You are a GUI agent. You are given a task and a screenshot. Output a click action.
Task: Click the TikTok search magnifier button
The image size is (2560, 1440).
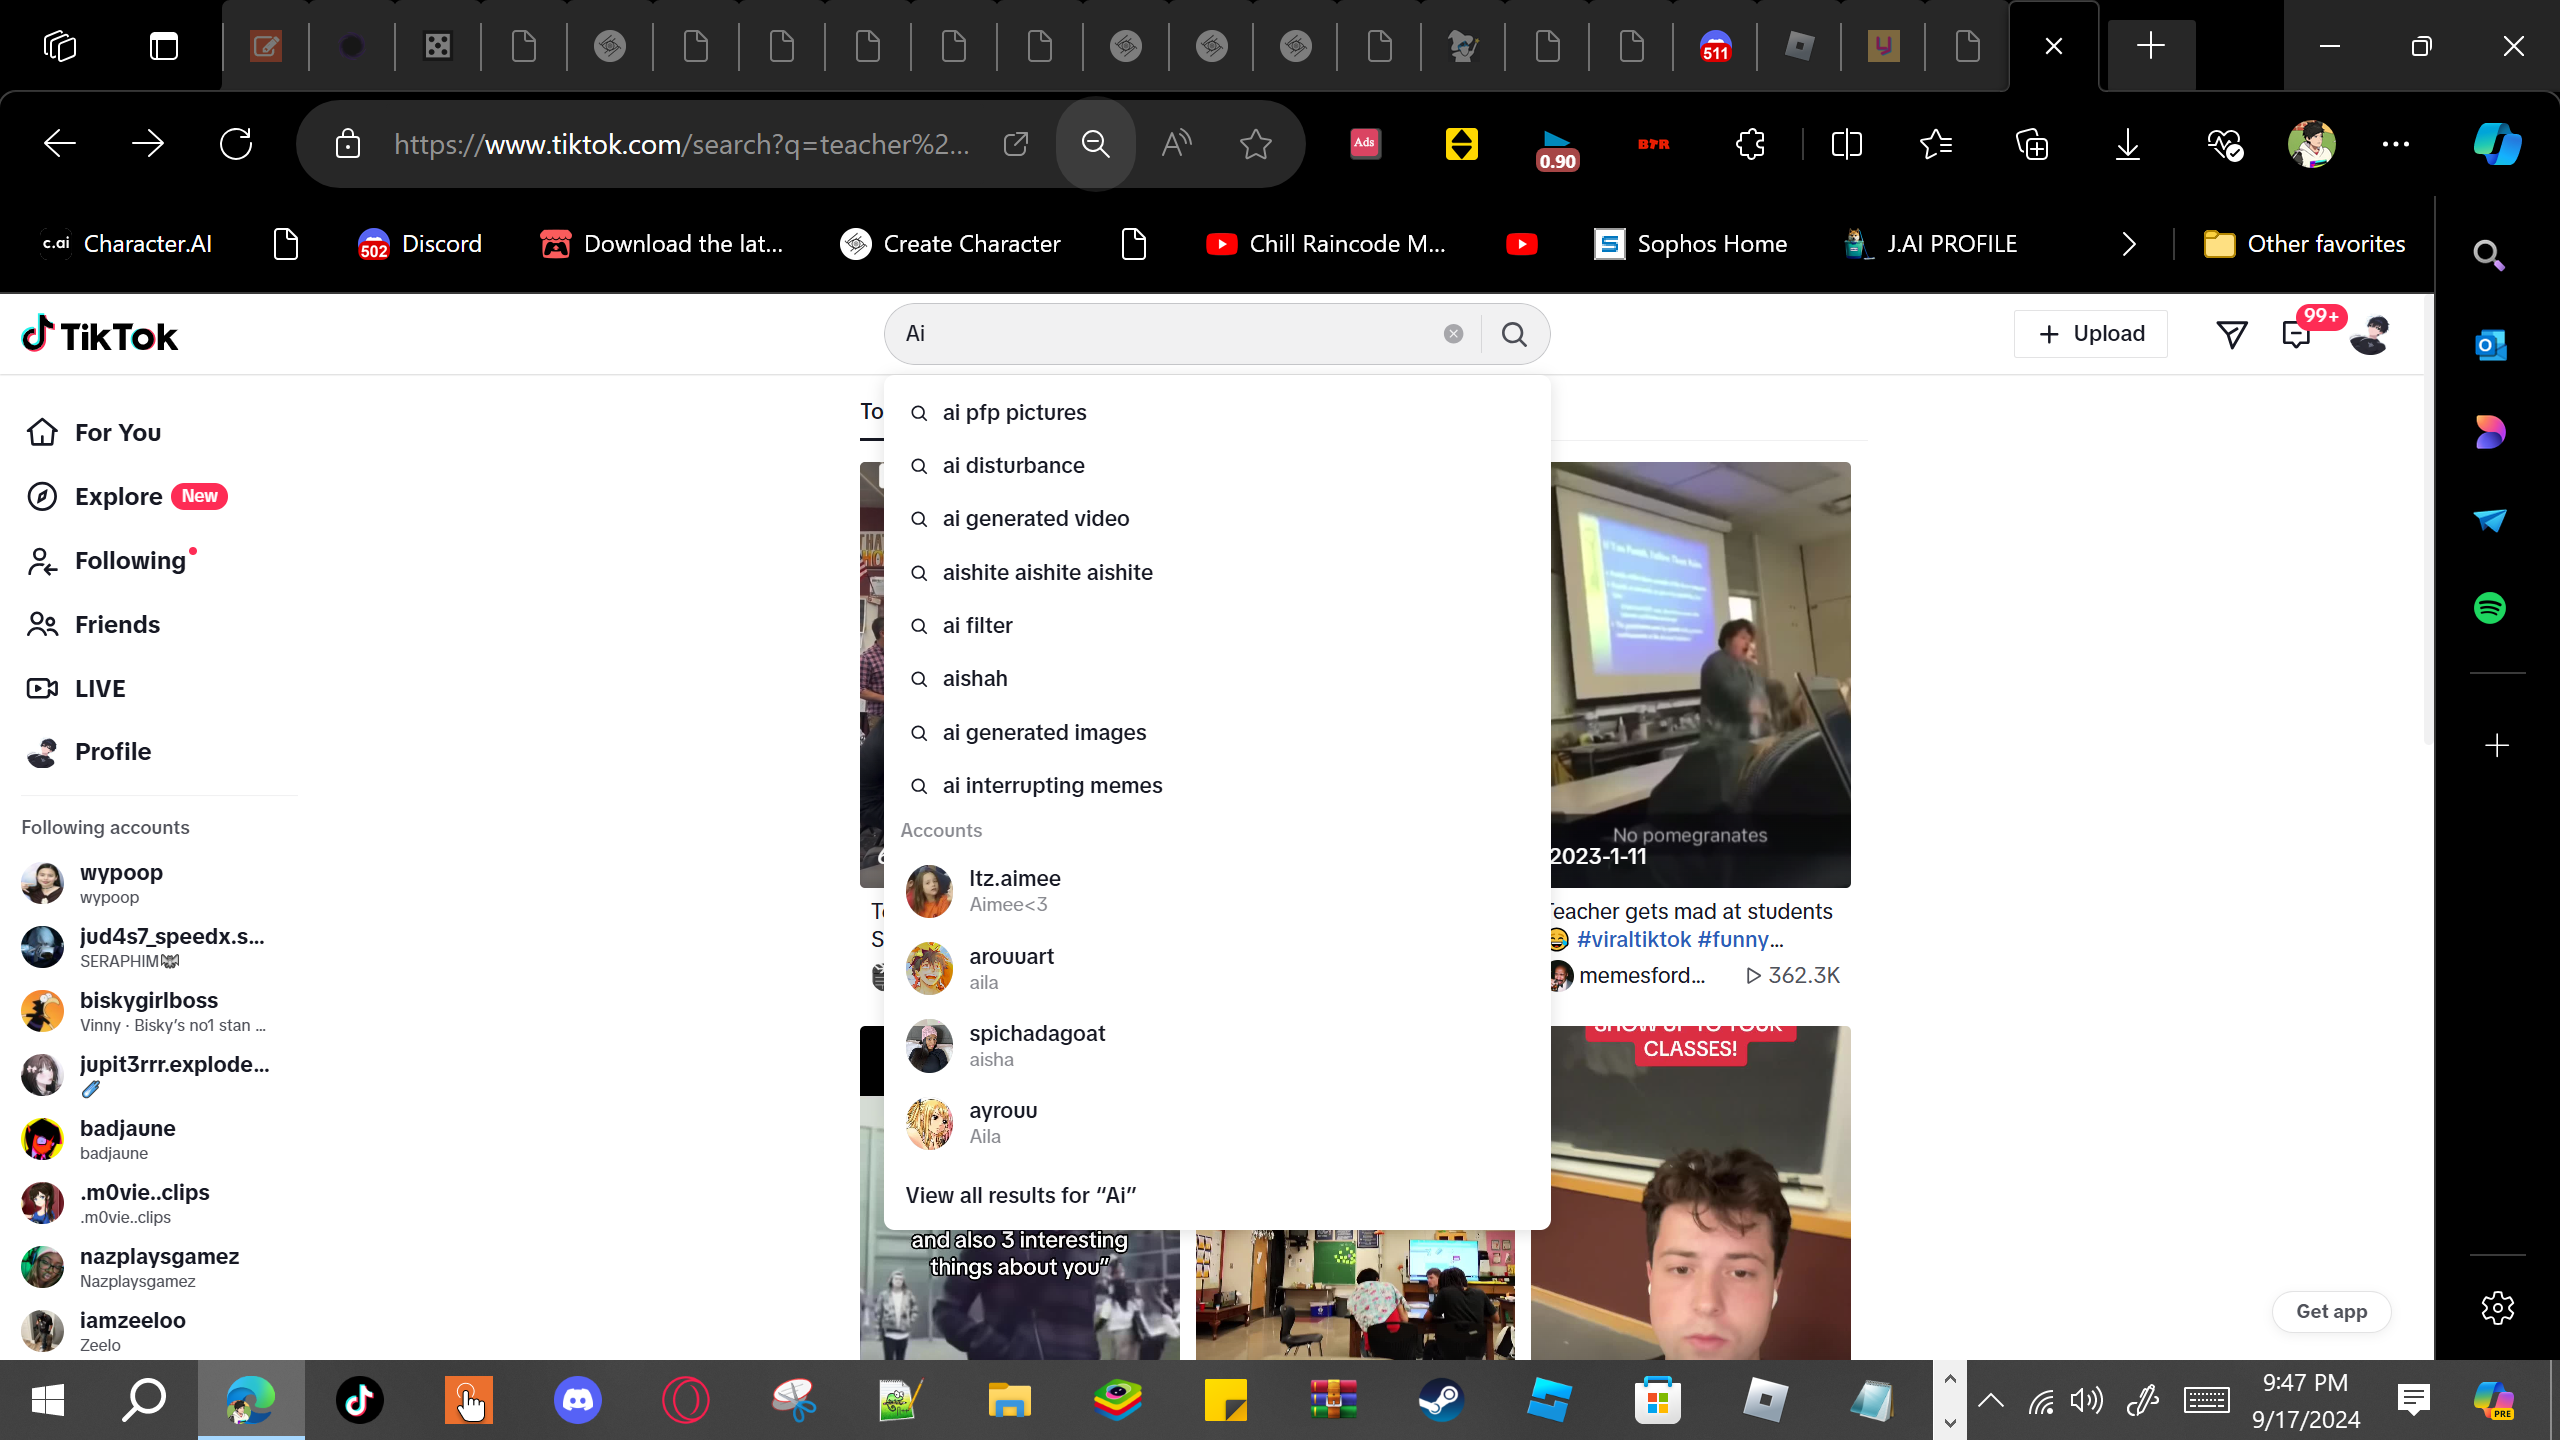coord(1514,334)
